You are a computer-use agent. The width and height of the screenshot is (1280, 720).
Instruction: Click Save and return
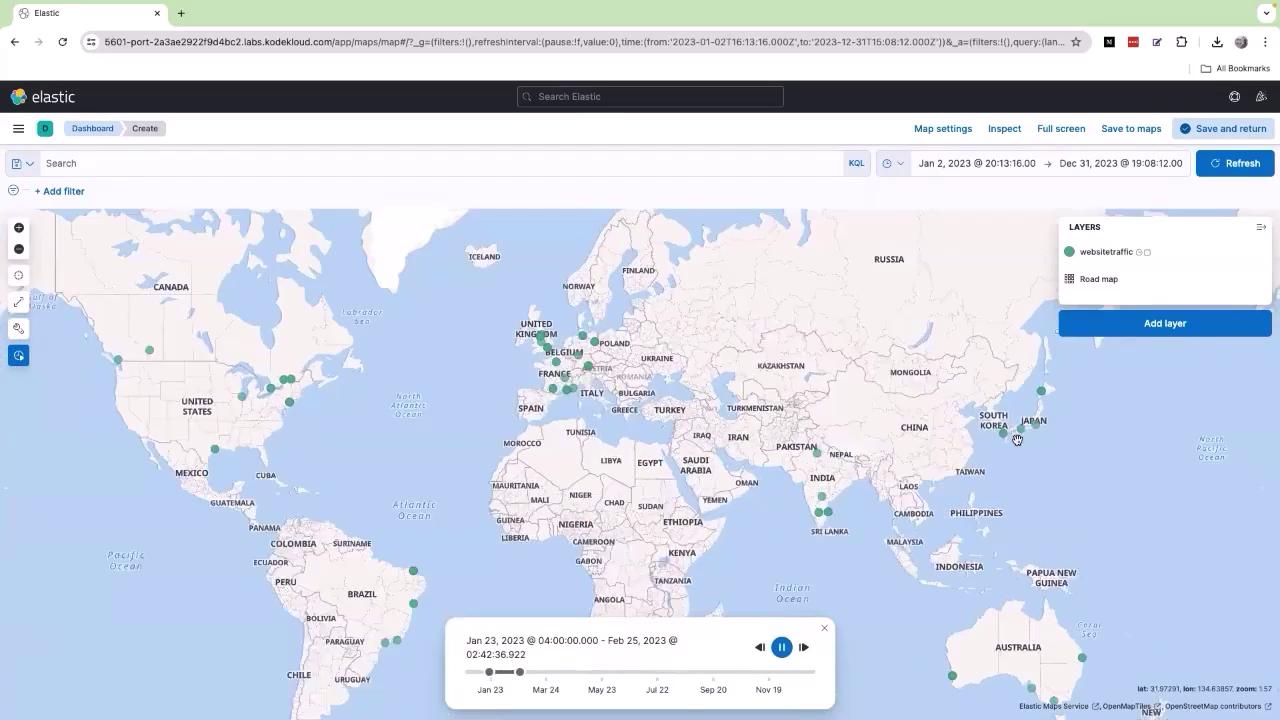click(1223, 128)
